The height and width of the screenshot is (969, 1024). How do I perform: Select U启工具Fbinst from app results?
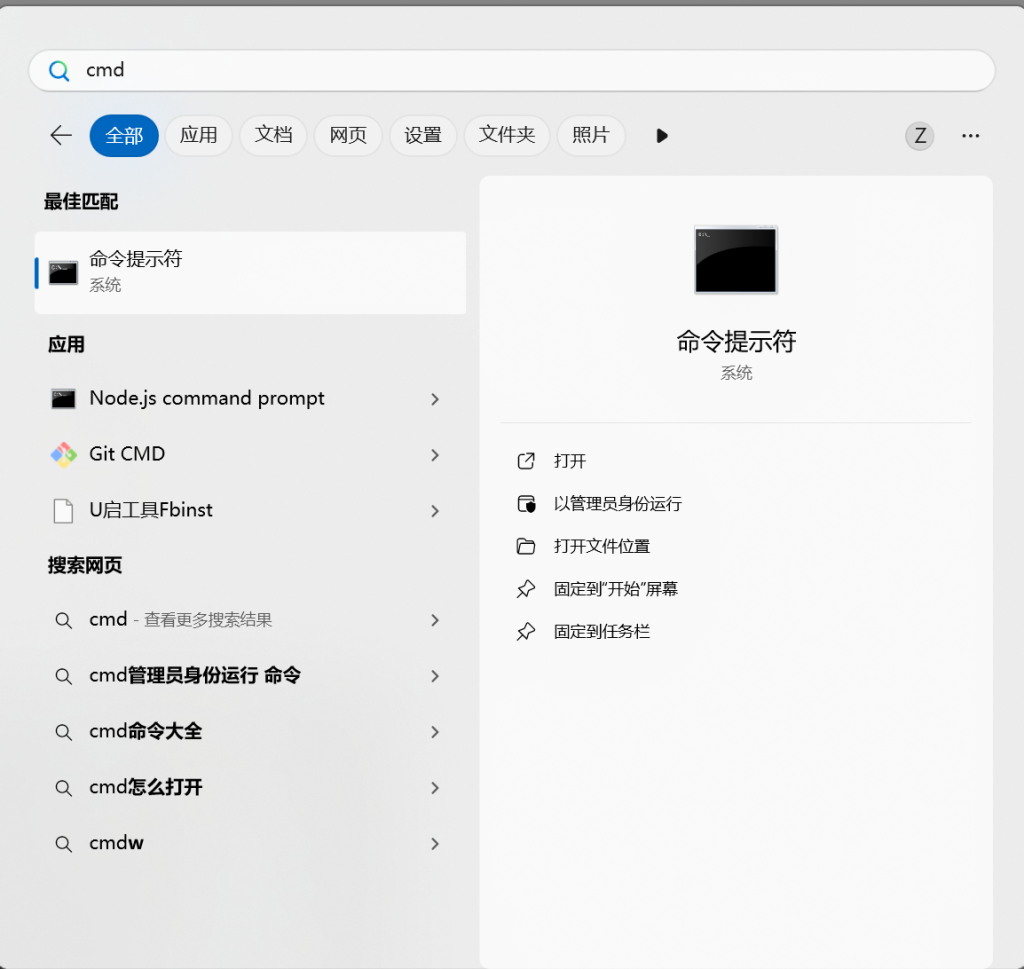(153, 510)
